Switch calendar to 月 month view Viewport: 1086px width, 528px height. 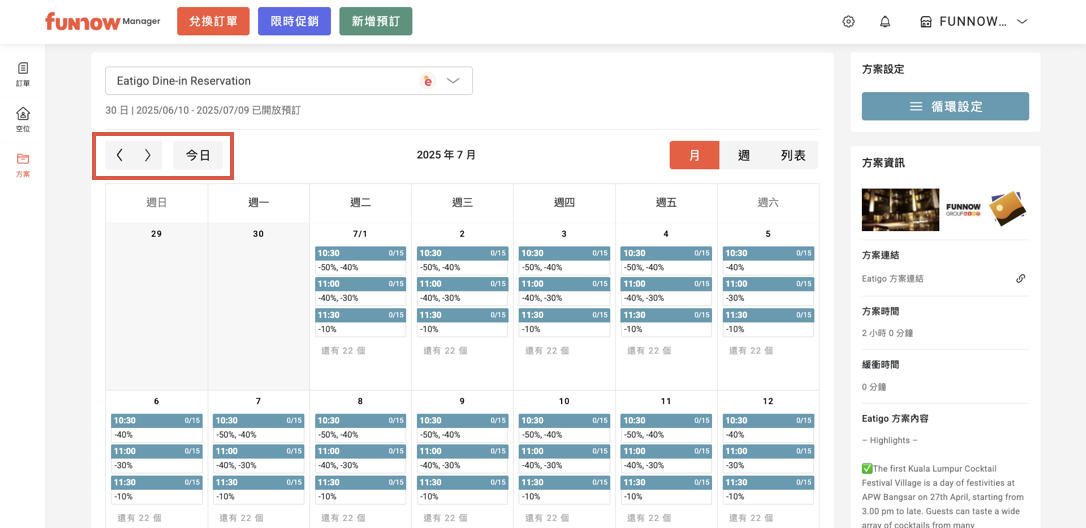[x=694, y=155]
